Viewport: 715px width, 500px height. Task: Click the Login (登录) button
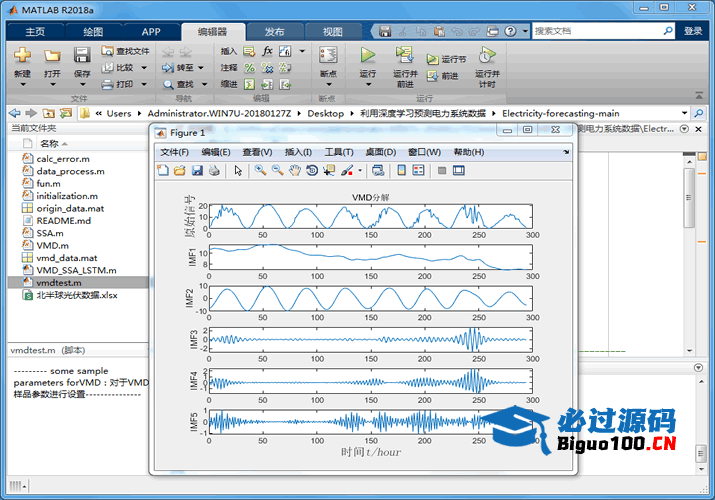(692, 31)
